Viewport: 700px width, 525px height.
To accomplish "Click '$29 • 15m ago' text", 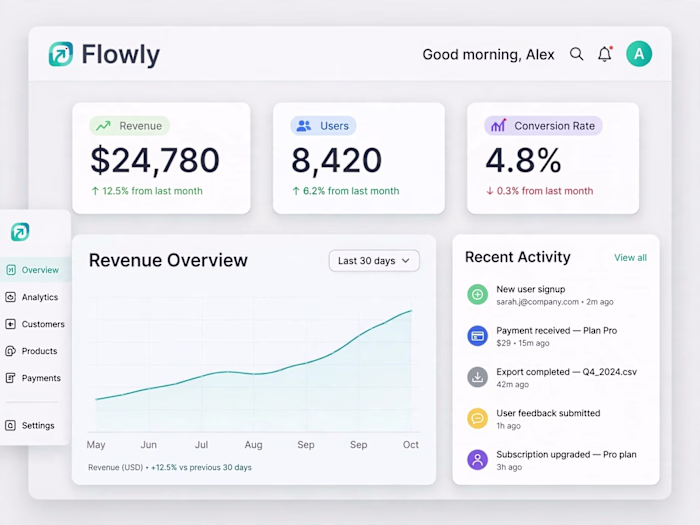I will point(523,343).
